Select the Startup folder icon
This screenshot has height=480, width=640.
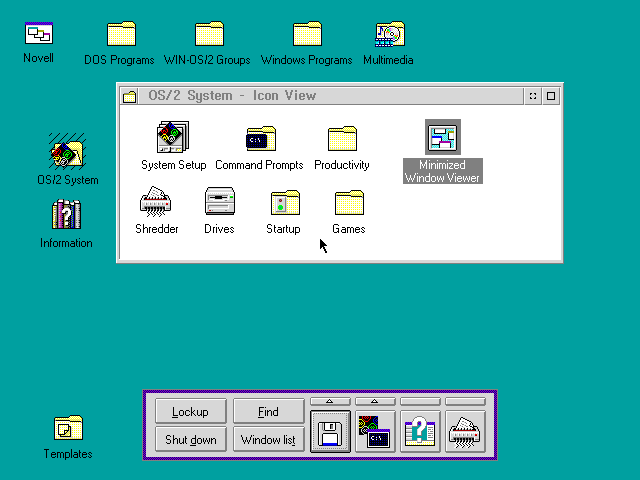coord(285,202)
